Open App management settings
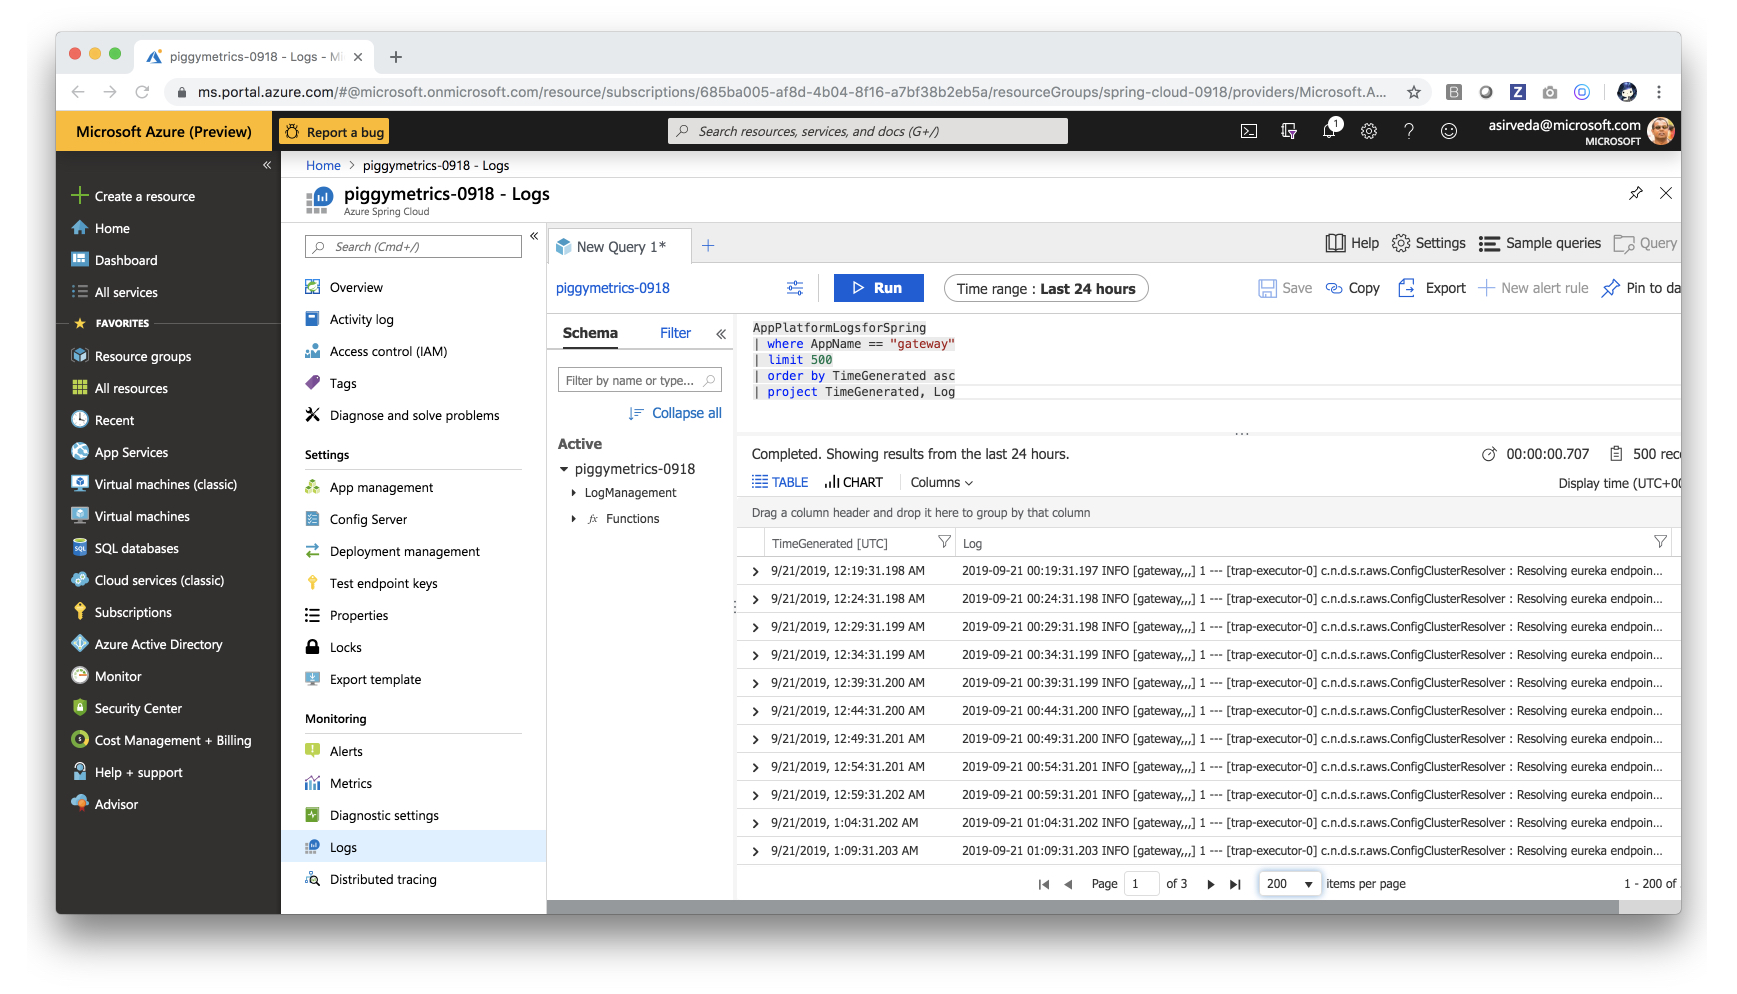 tap(381, 487)
